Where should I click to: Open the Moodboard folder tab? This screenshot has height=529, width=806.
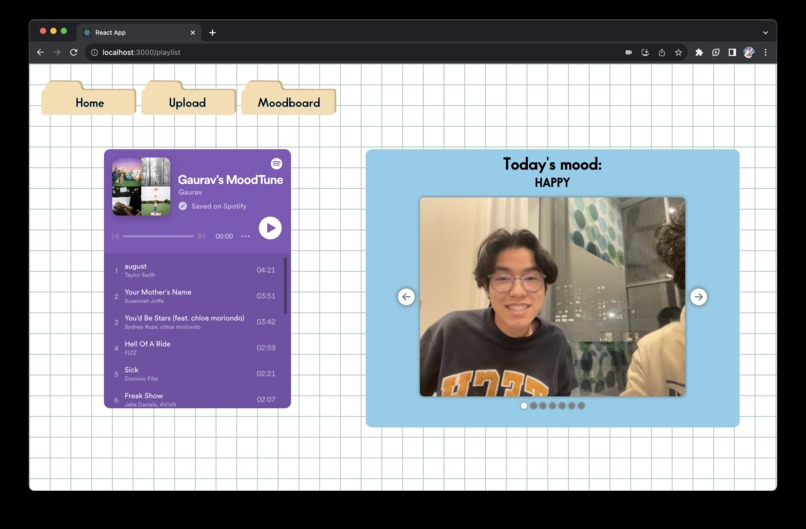288,98
